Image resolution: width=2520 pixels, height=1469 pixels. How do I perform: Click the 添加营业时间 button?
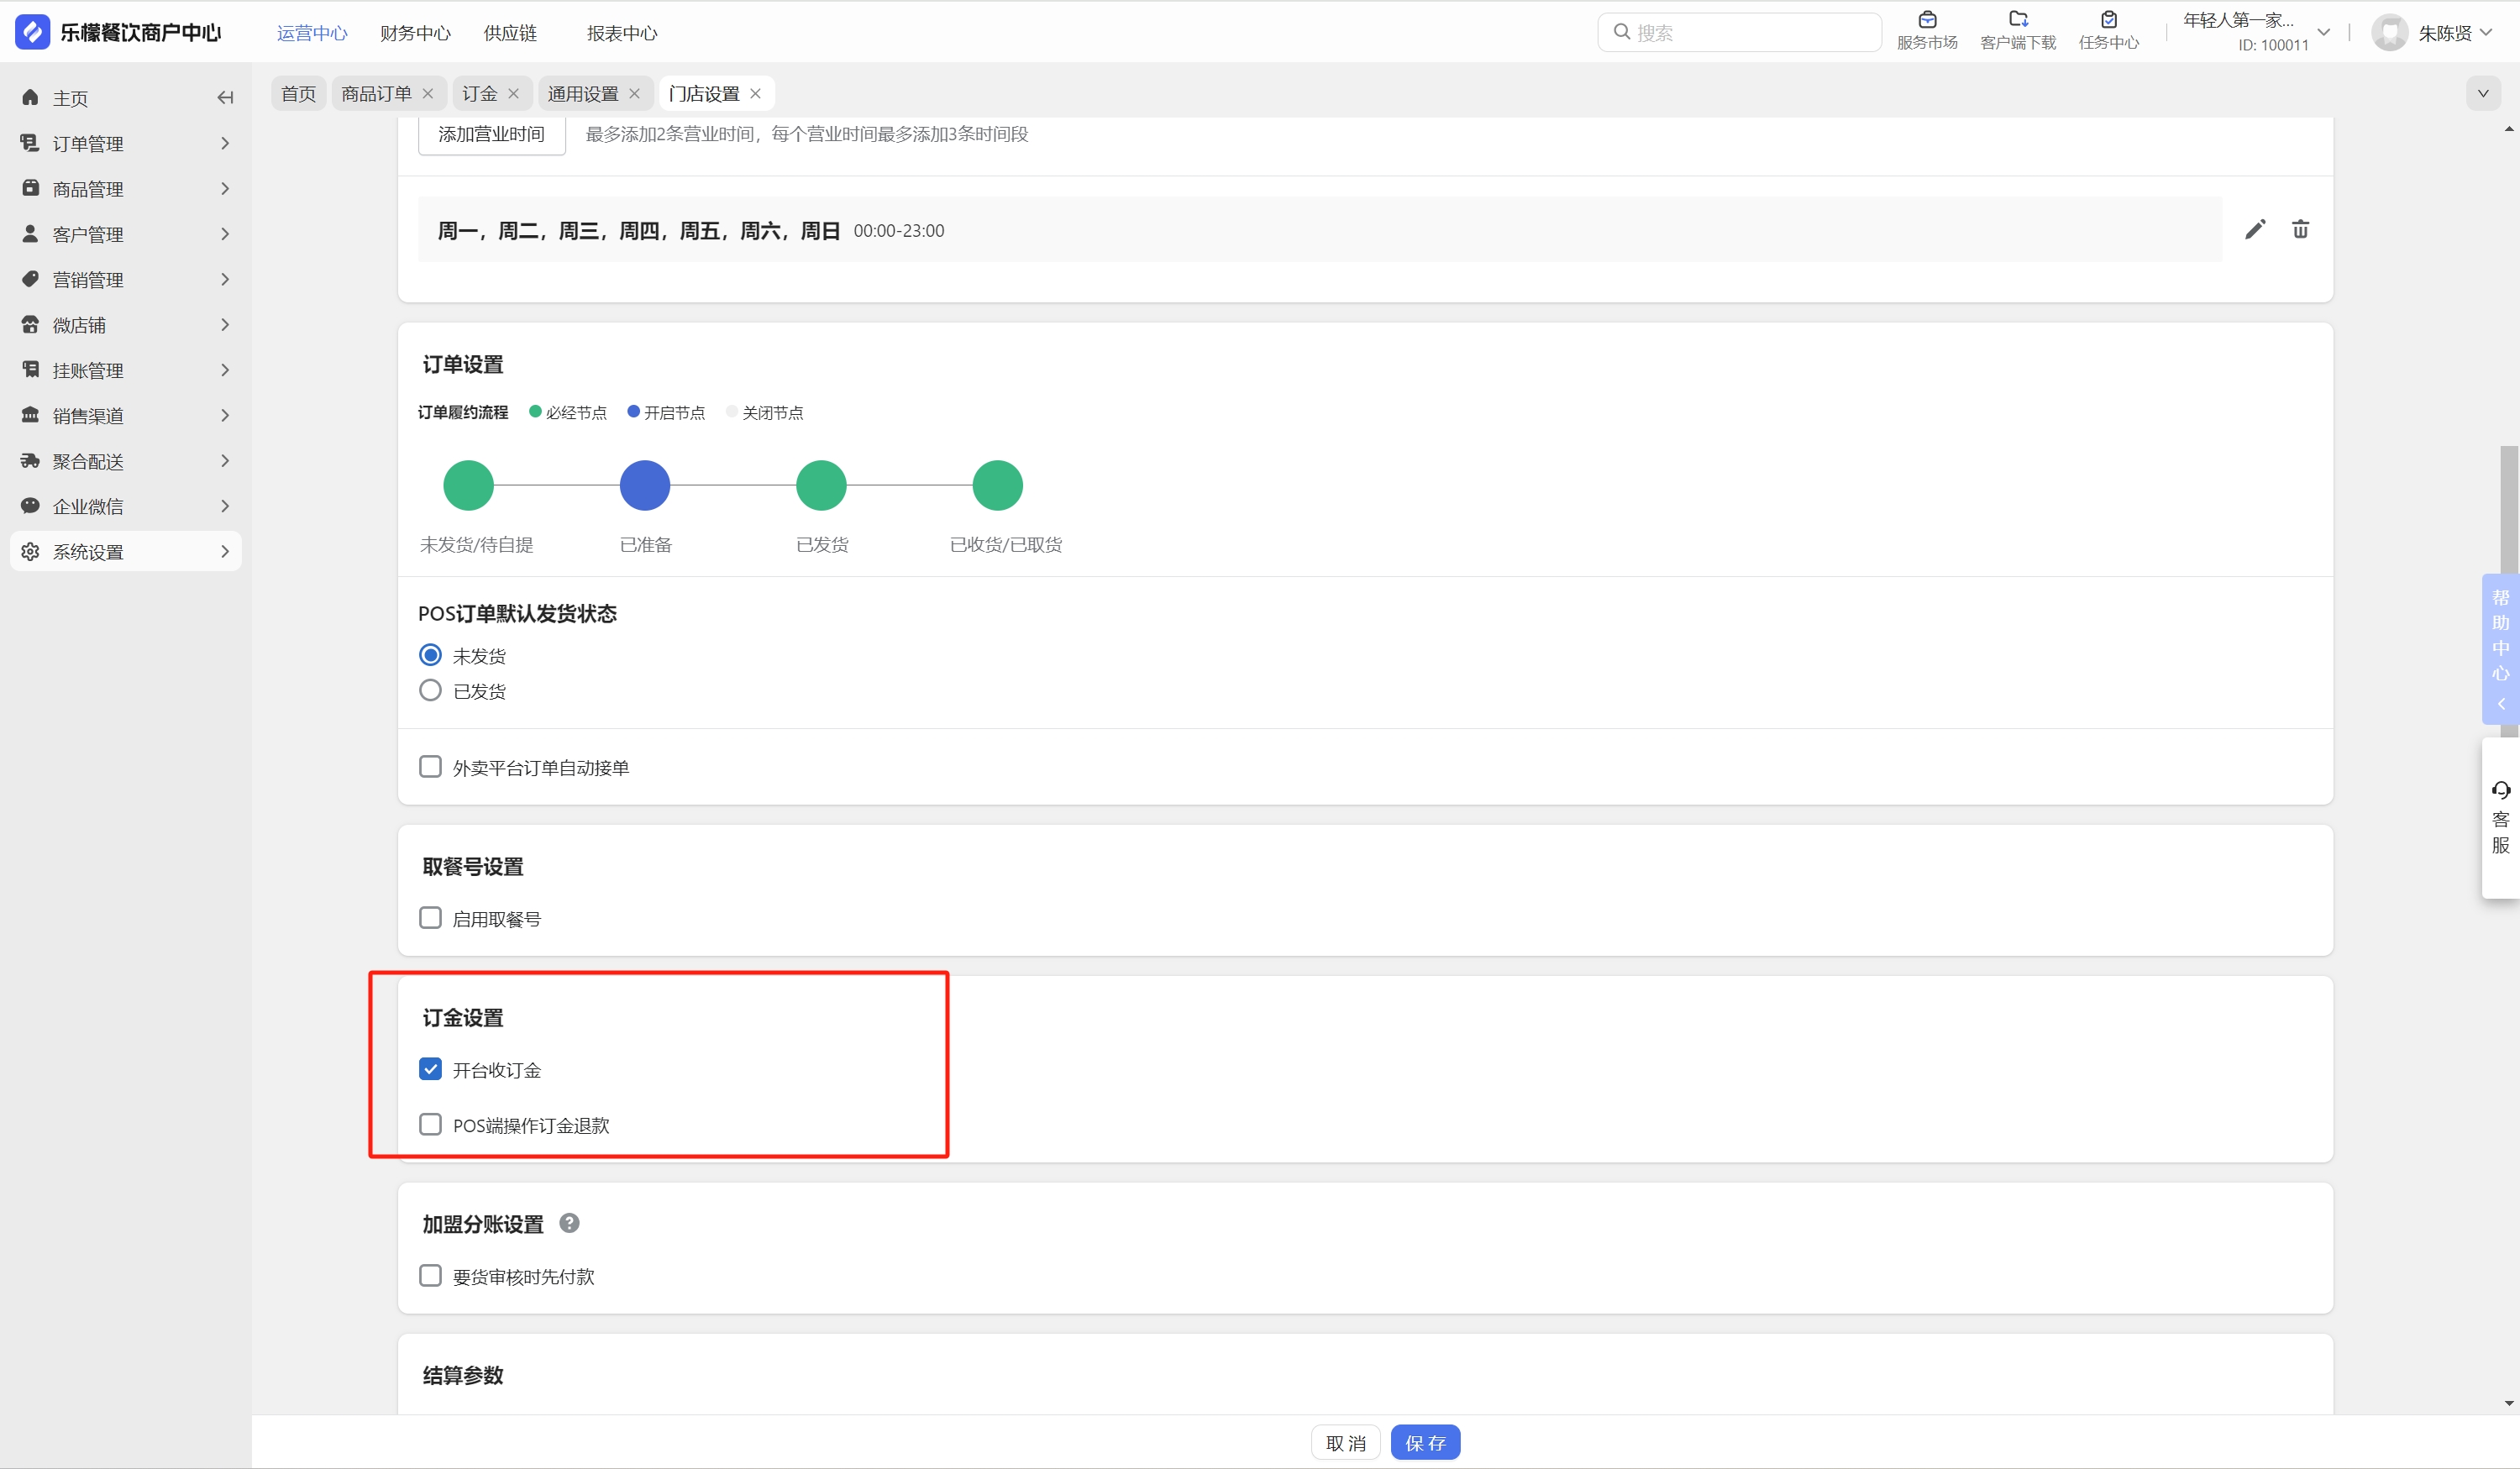491,135
